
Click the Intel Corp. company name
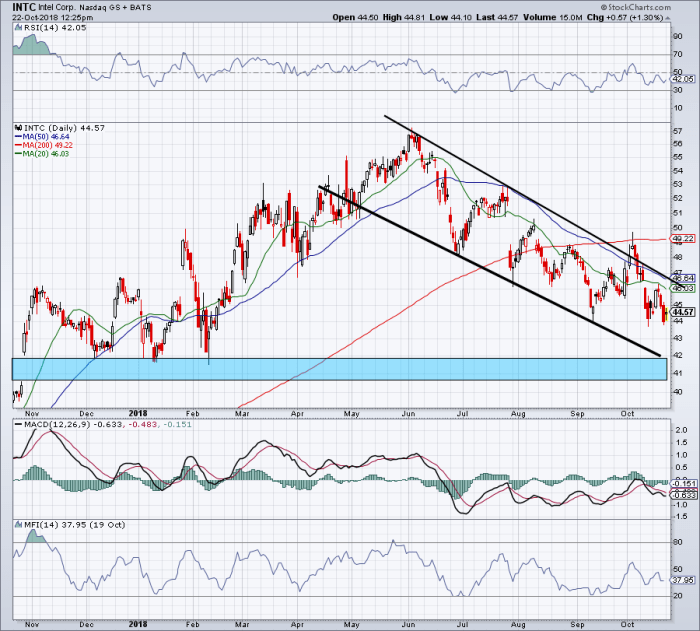click(58, 8)
